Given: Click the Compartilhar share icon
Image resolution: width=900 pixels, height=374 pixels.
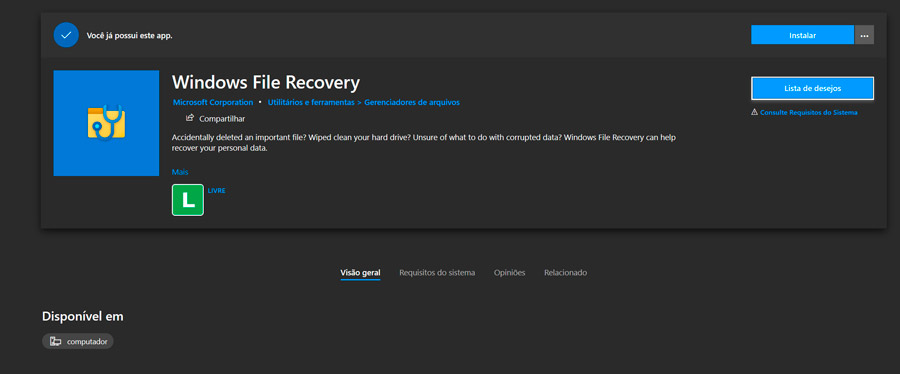Looking at the screenshot, I should [x=189, y=118].
